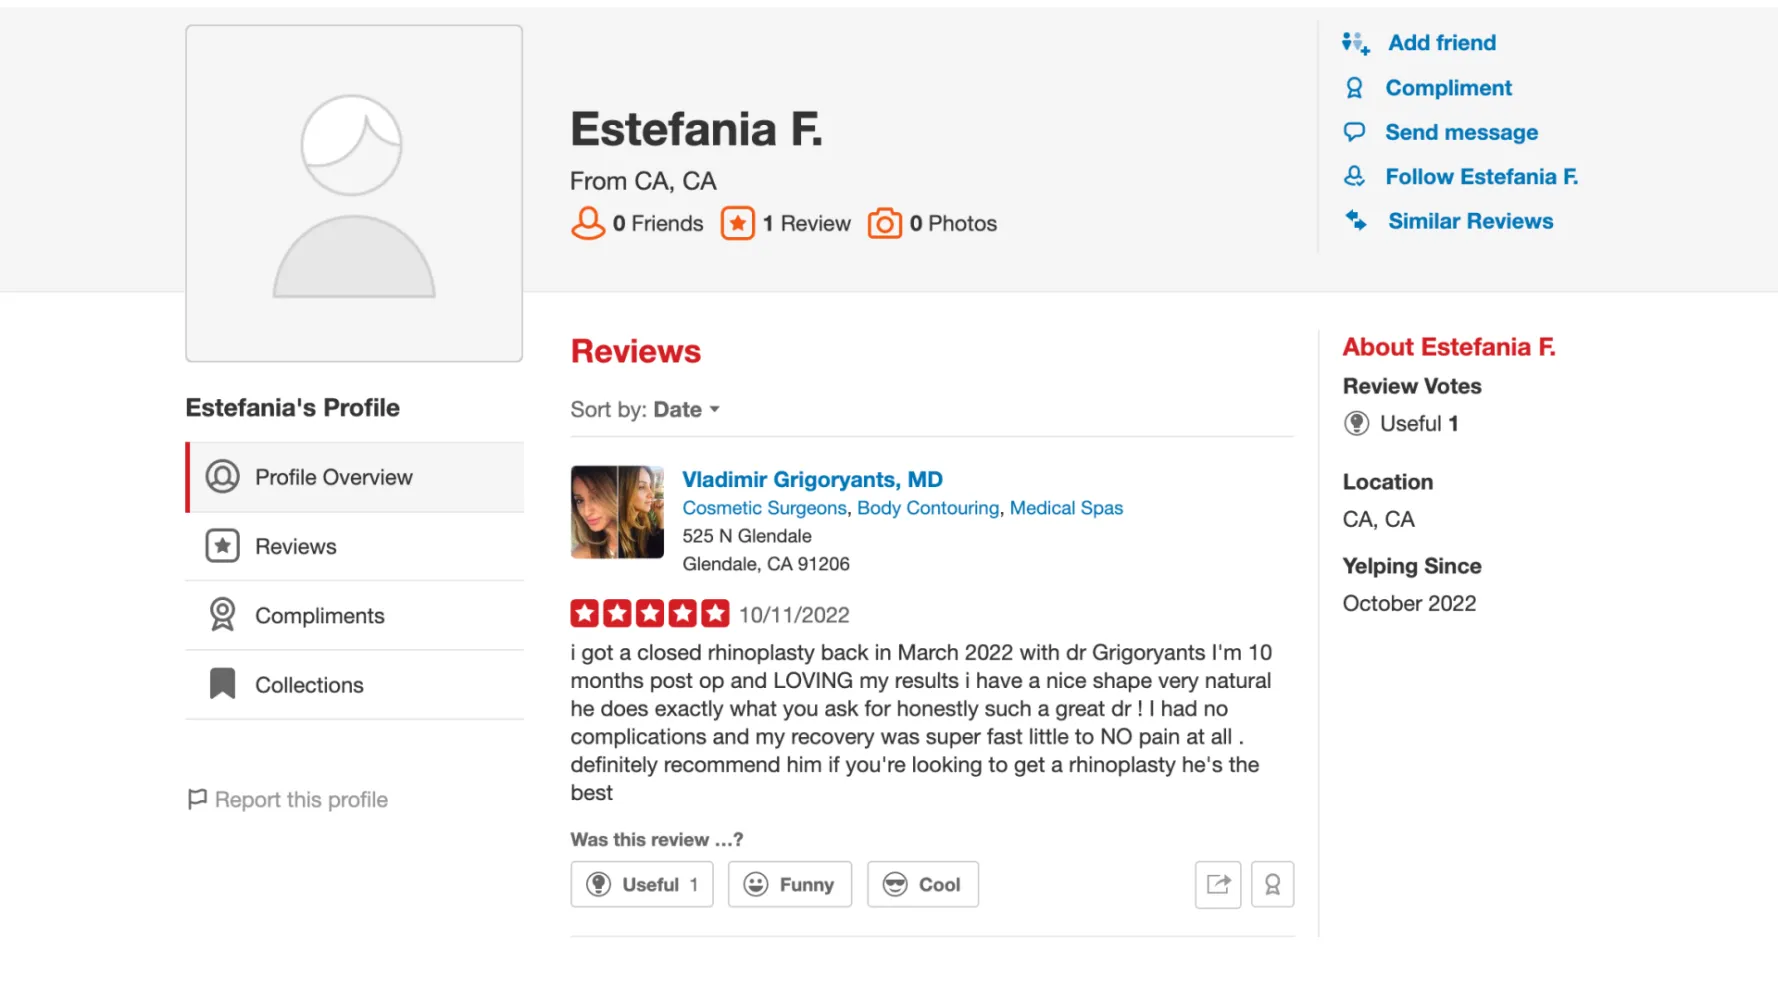Click the compliment ribbon icon under review
This screenshot has height=1000, width=1778.
point(1272,884)
